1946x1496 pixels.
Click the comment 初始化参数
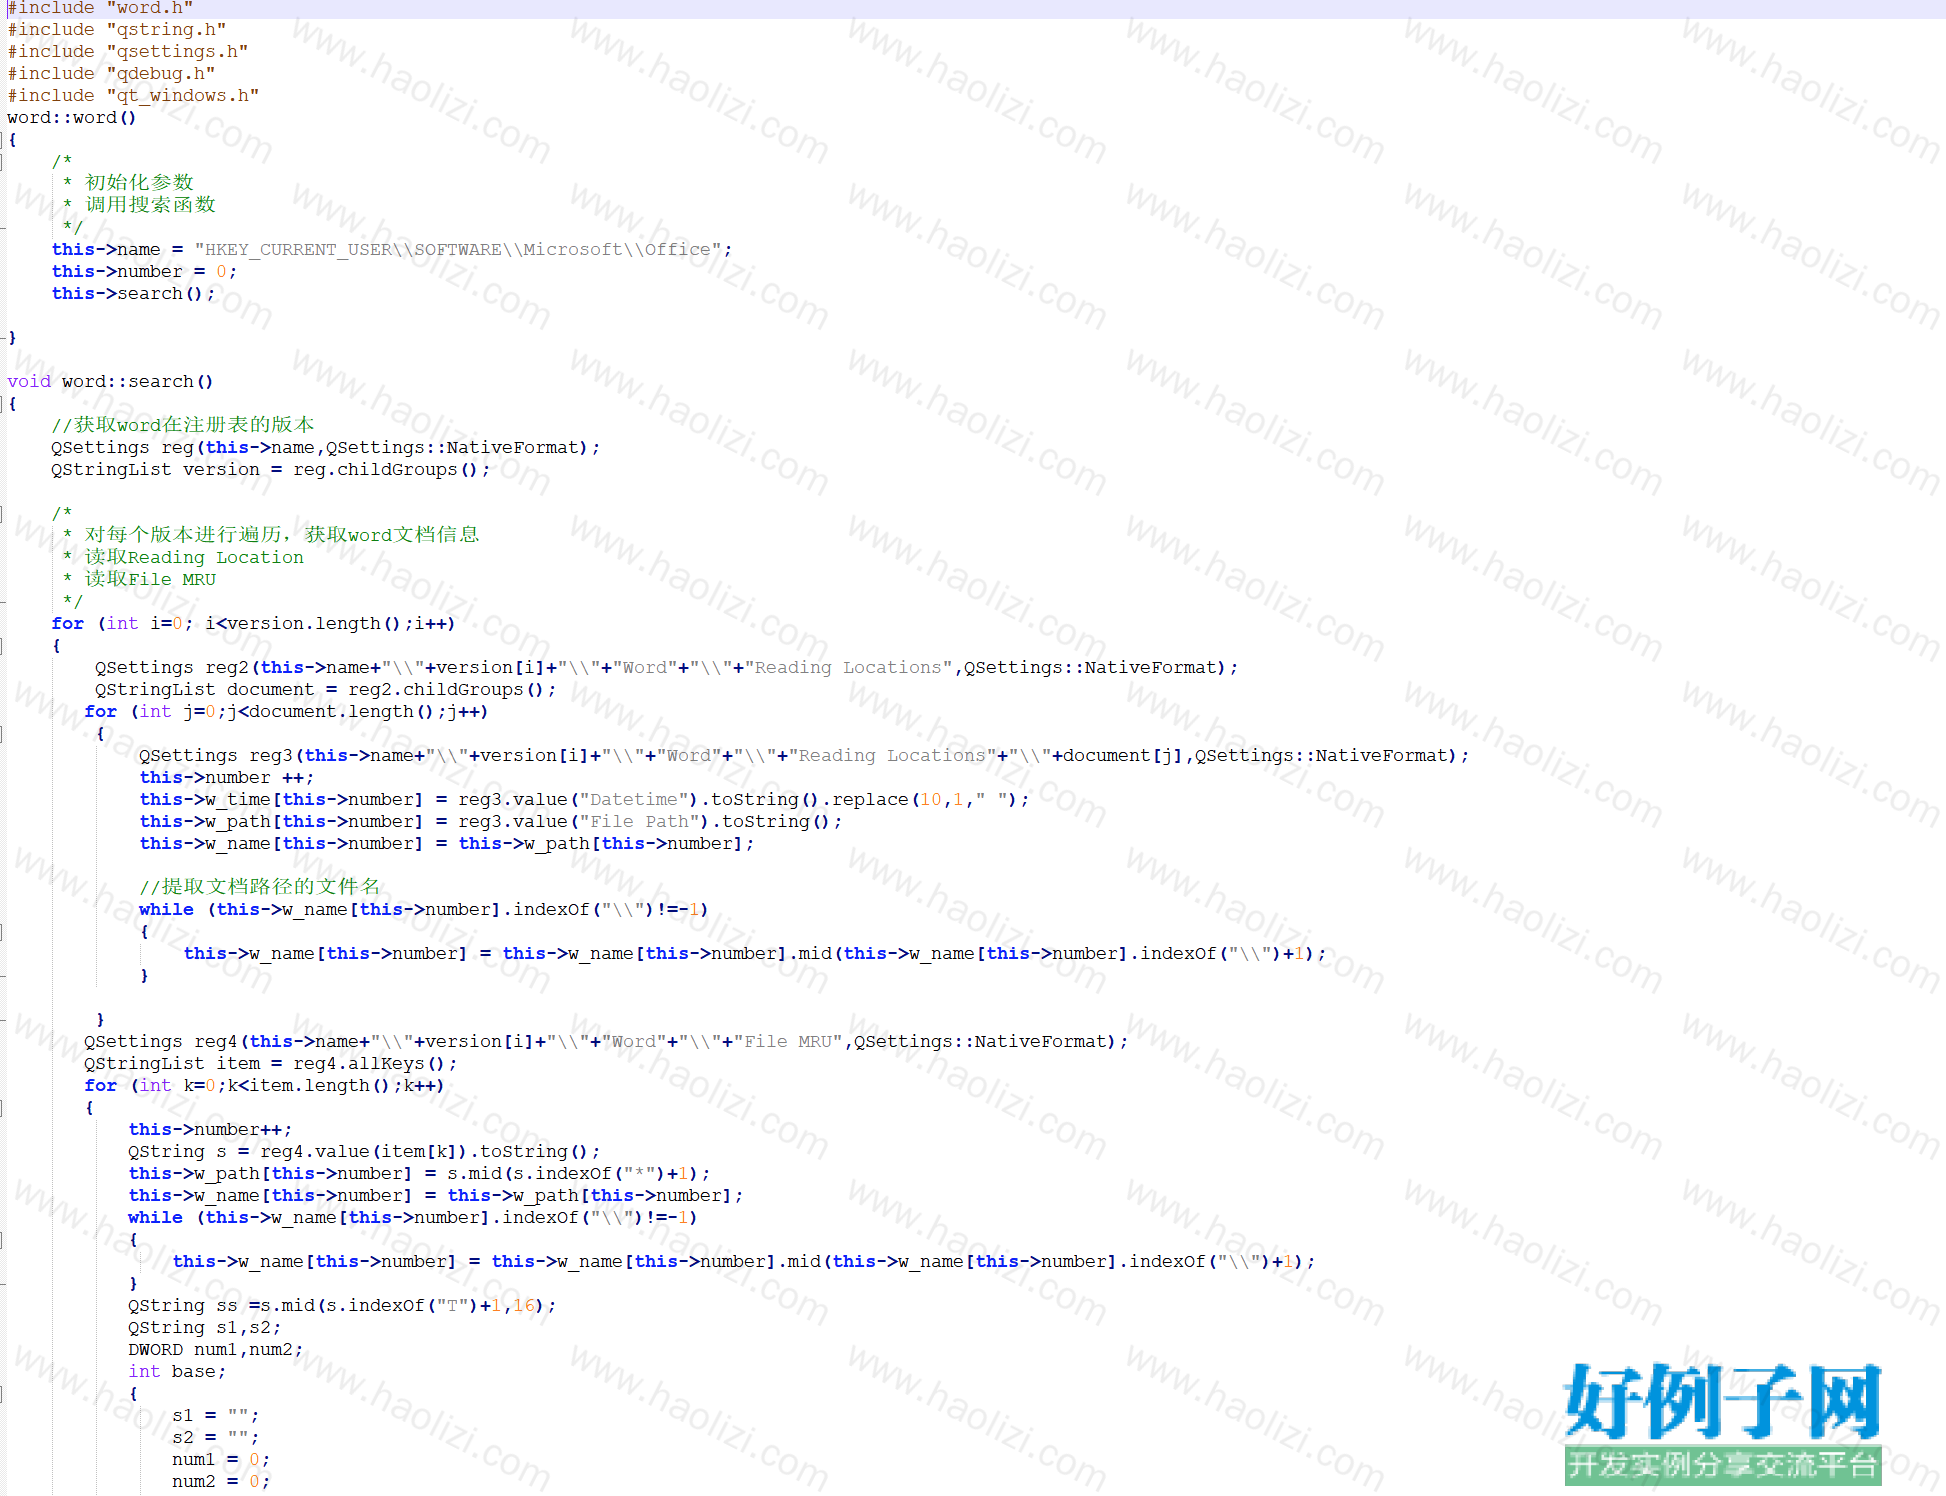[139, 182]
